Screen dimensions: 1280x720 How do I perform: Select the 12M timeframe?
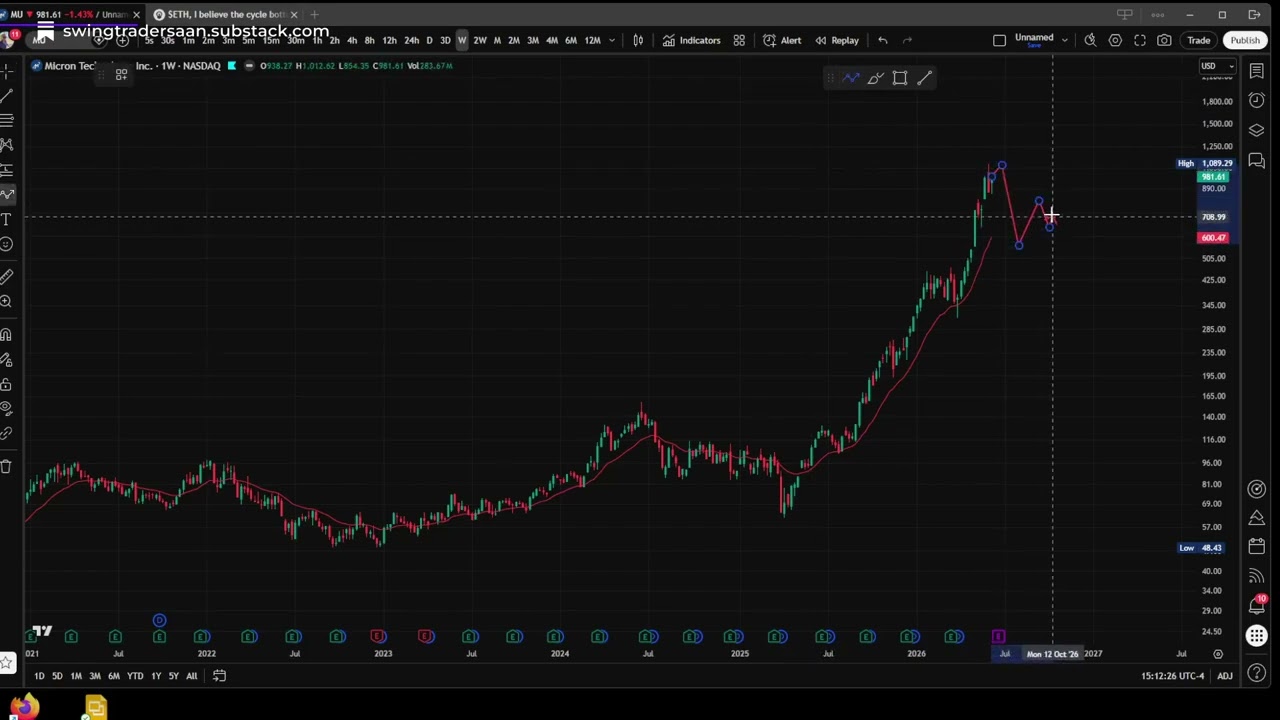click(x=592, y=40)
